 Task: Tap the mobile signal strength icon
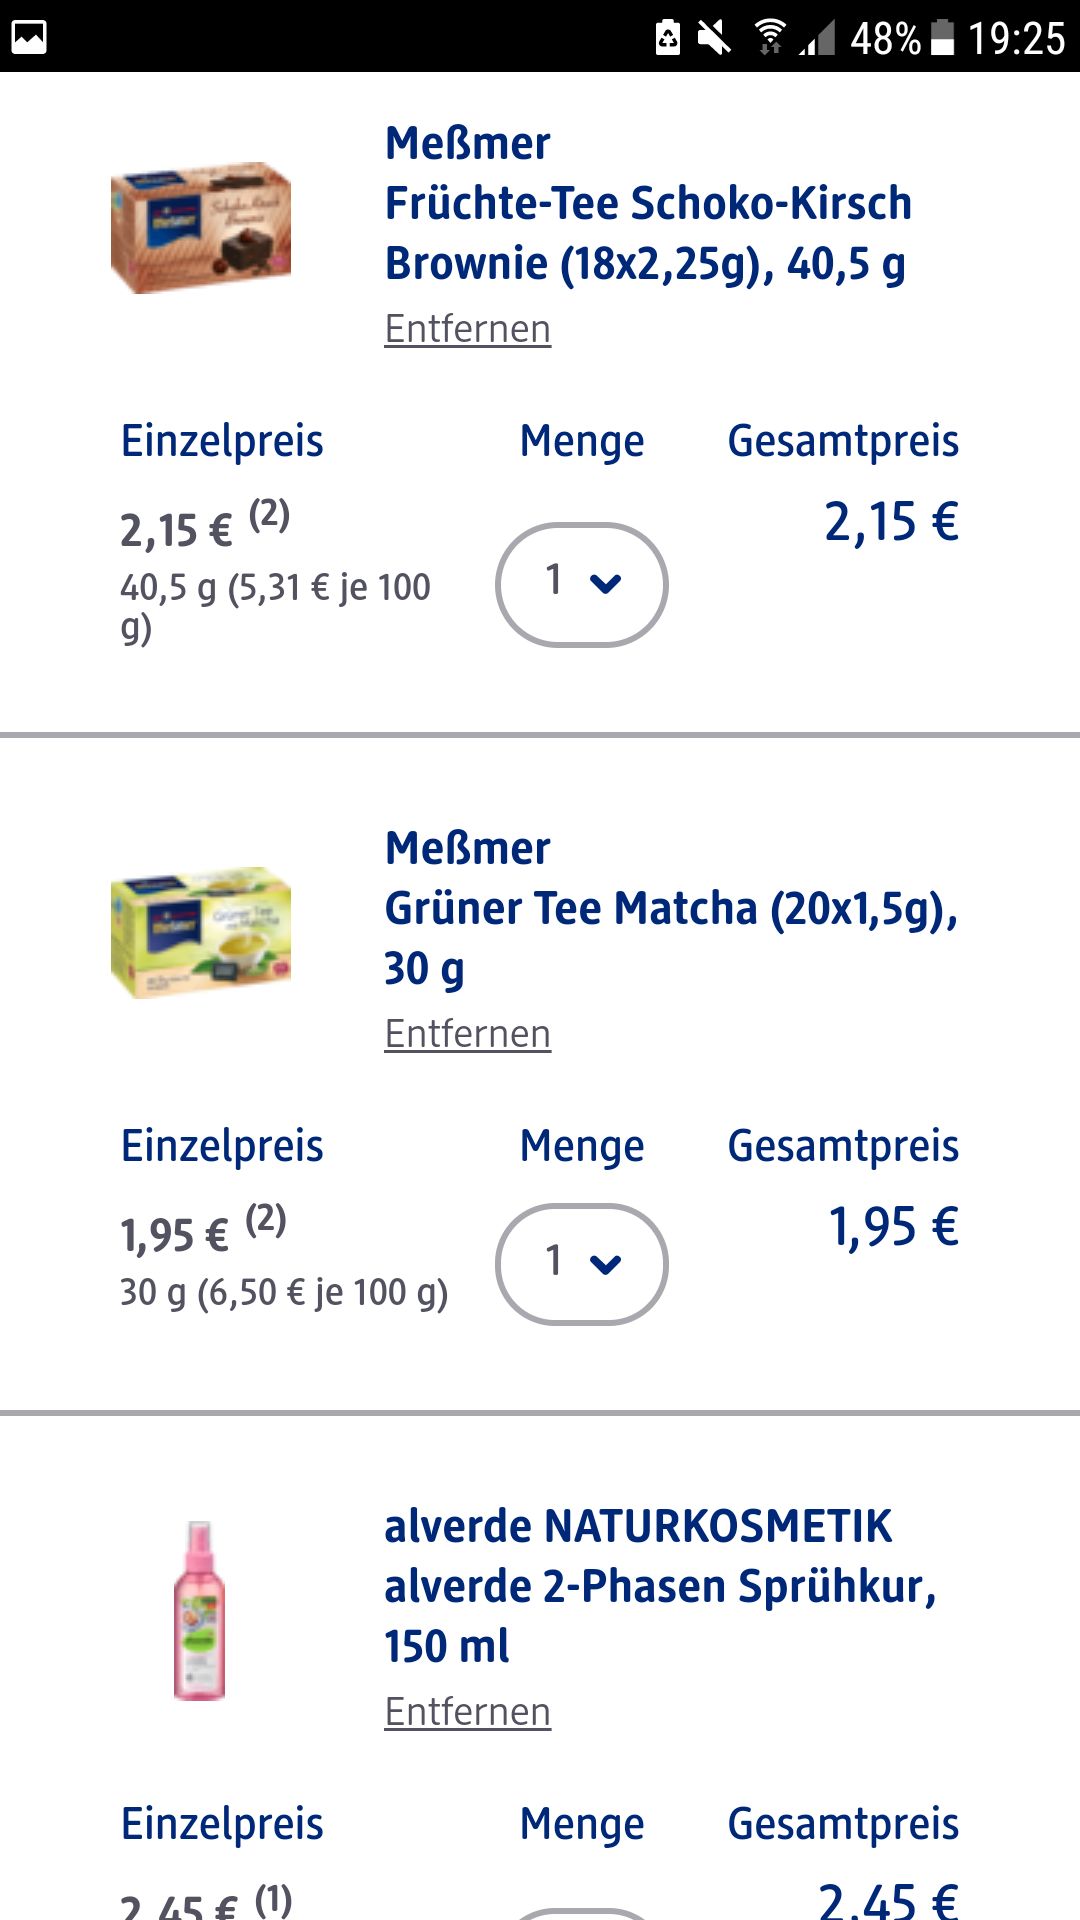(817, 39)
